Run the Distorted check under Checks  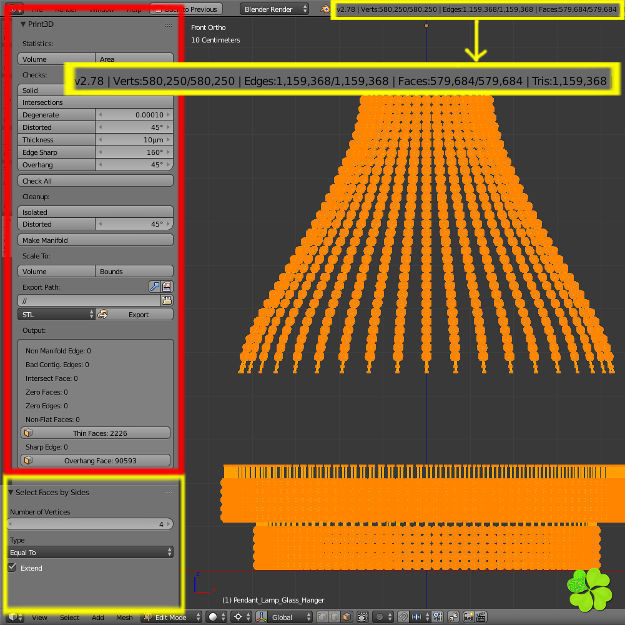click(56, 127)
